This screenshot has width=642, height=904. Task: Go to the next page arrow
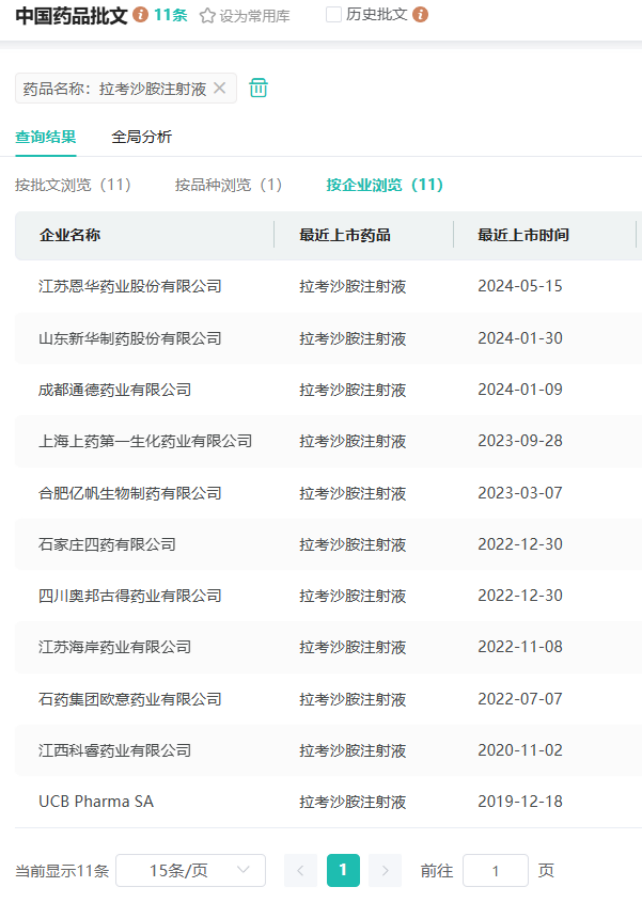(386, 870)
